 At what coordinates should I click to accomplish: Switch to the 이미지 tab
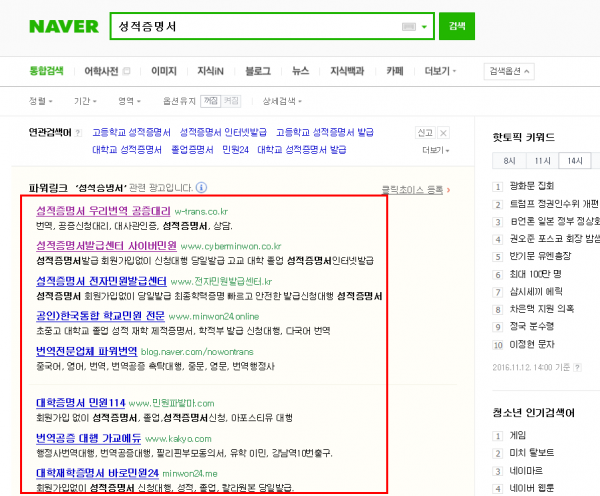click(x=164, y=71)
